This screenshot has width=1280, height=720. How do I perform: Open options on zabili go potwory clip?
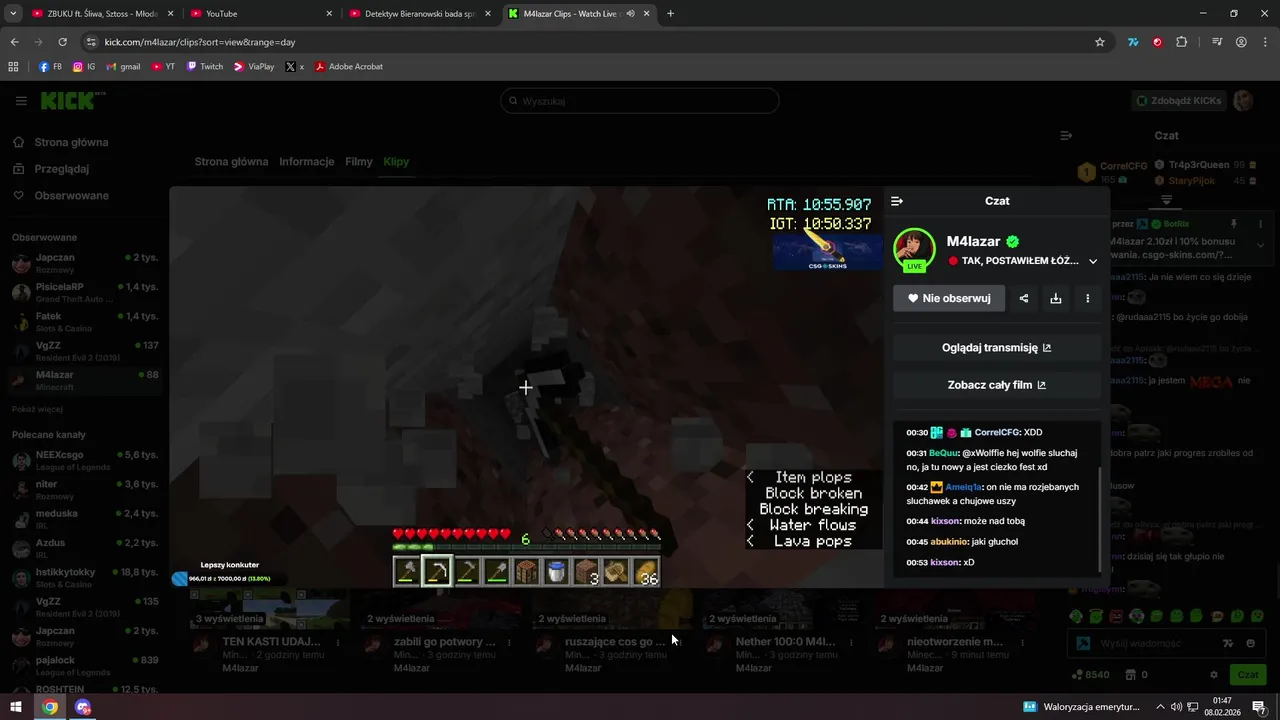[x=509, y=642]
